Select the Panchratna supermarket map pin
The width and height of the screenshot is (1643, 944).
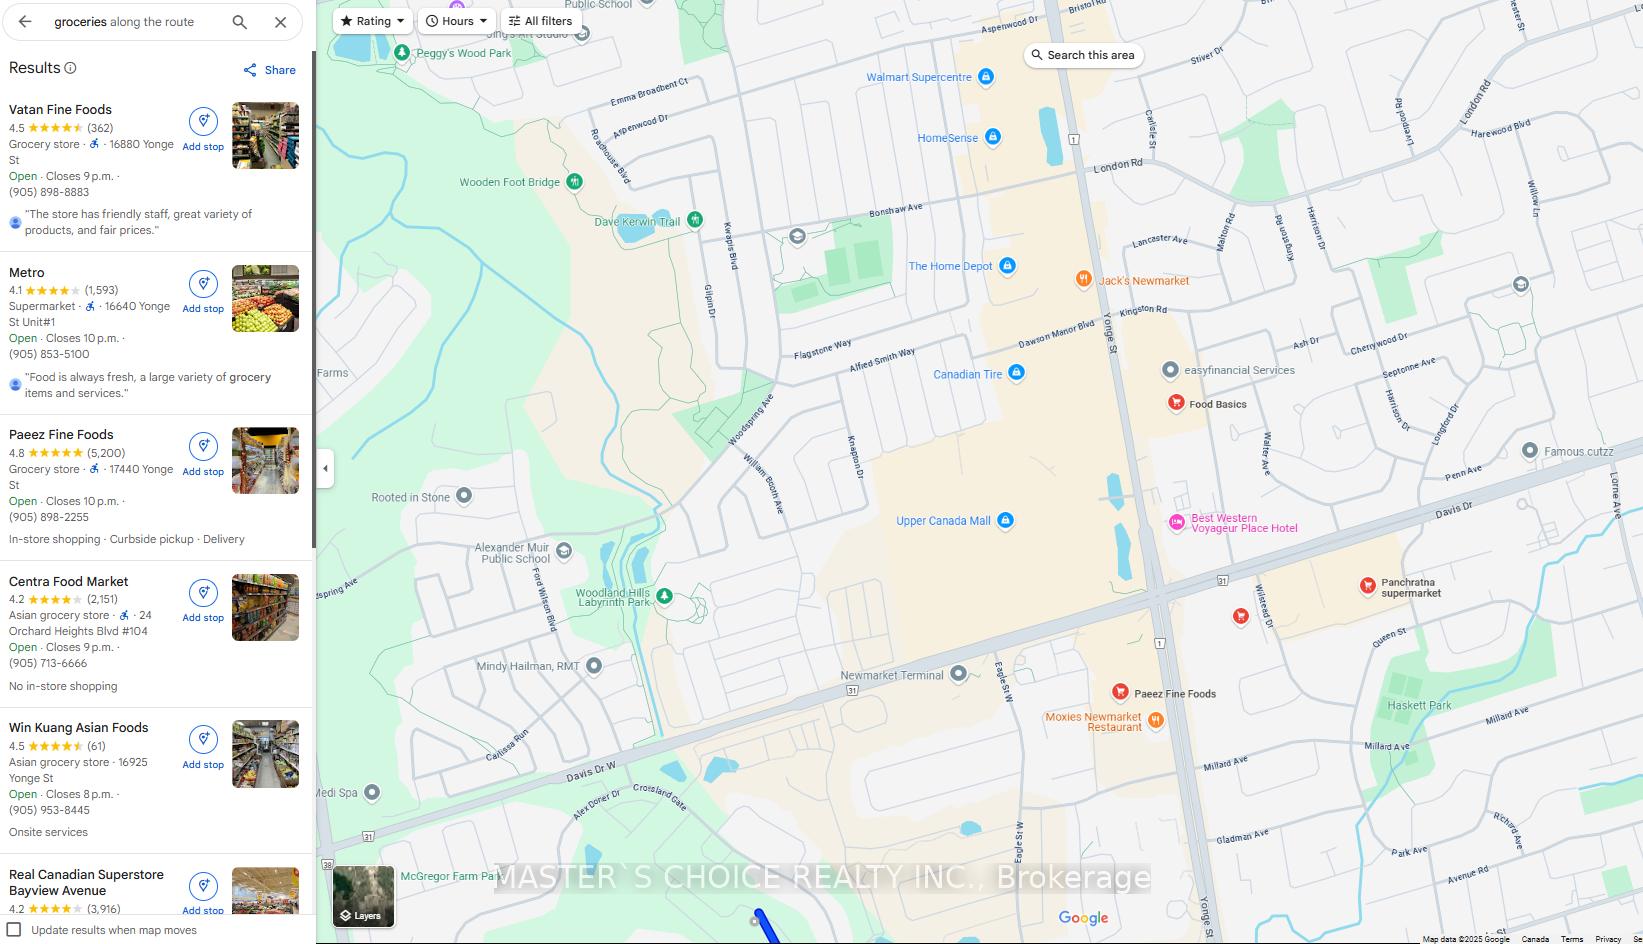(x=1367, y=586)
